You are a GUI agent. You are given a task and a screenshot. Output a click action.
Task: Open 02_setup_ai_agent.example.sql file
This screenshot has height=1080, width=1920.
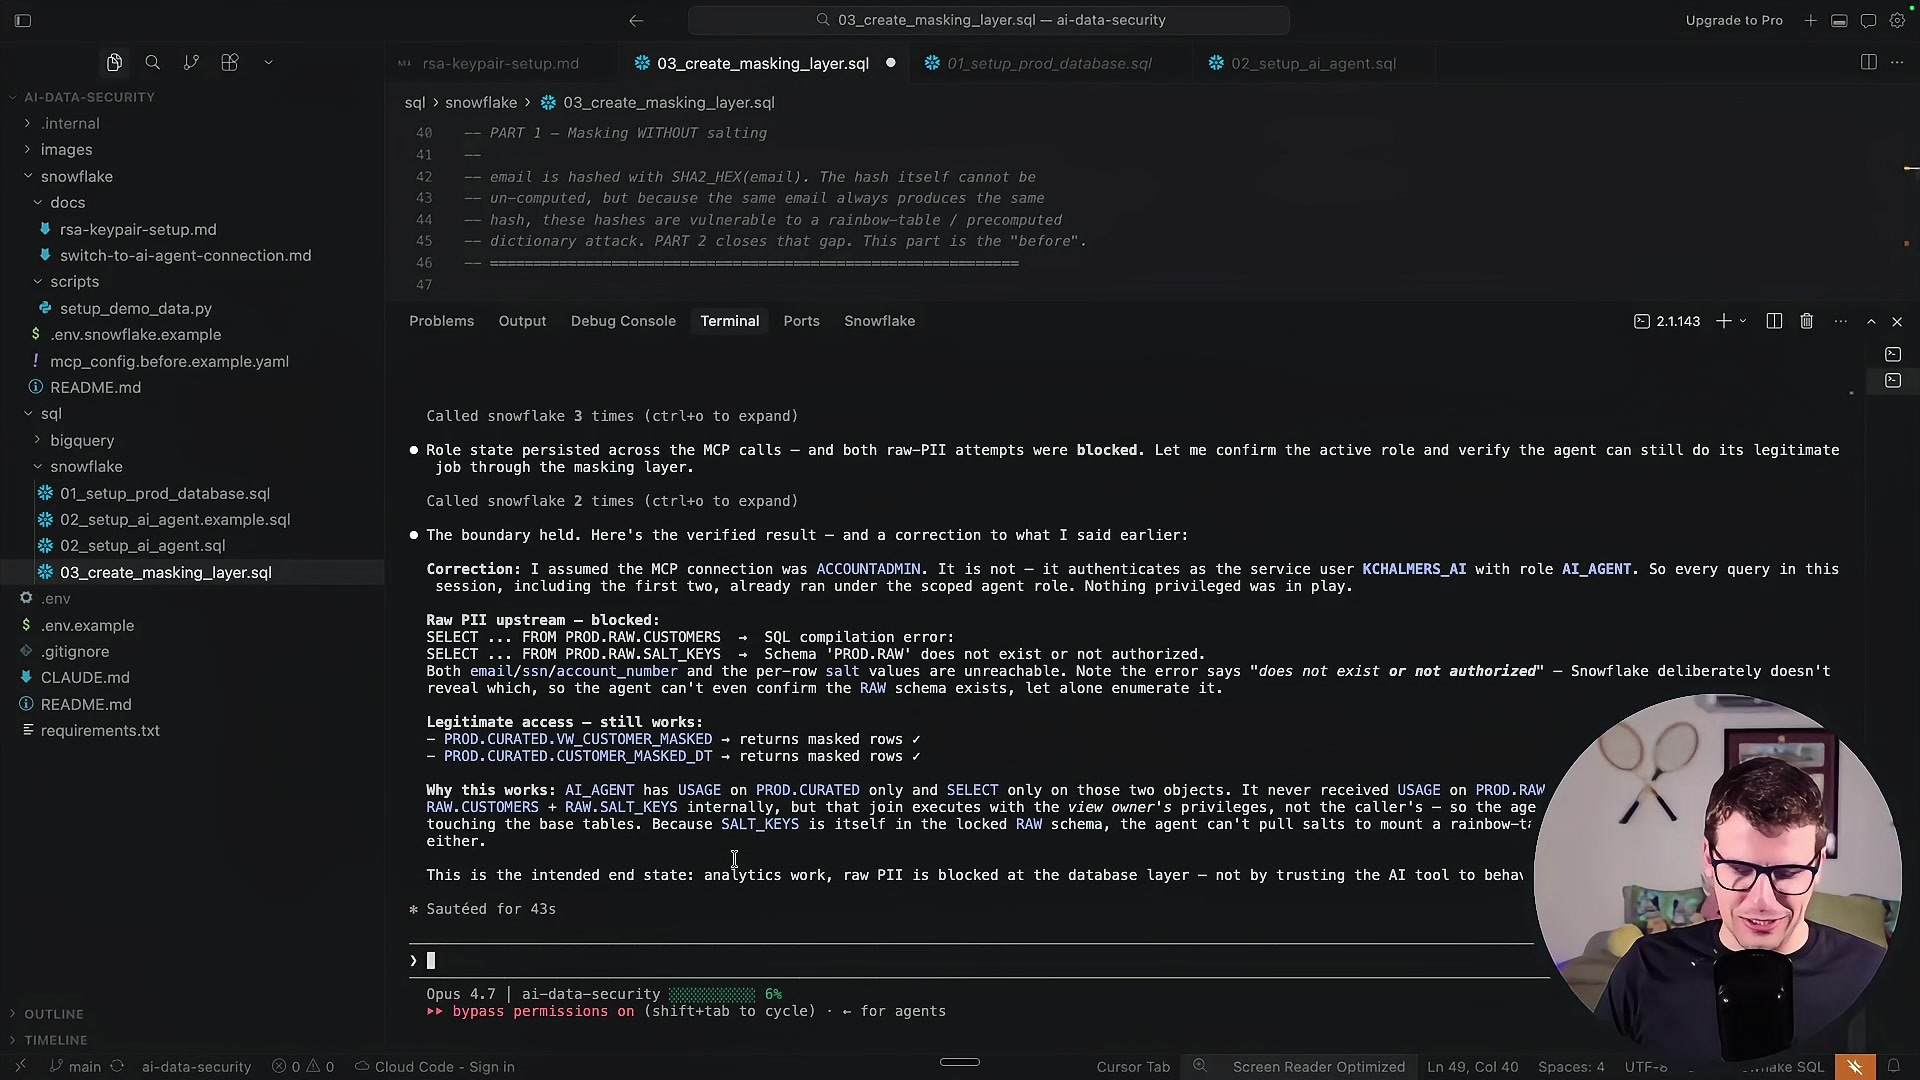[x=175, y=519]
